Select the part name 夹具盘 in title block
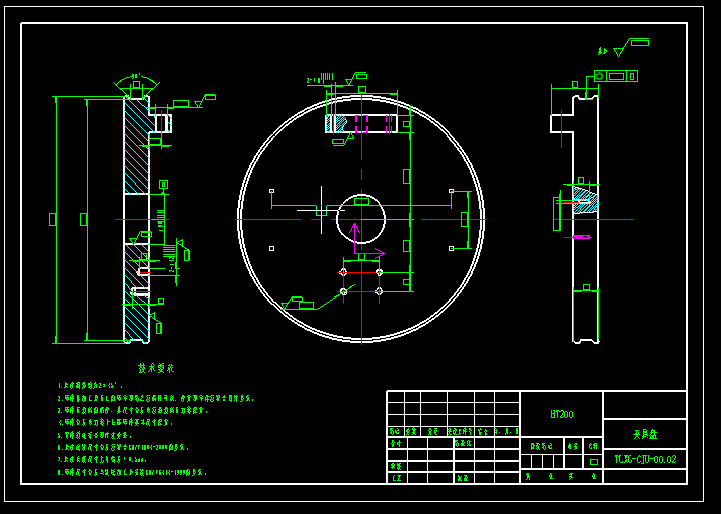Screen dimensions: 721x514 pyautogui.click(x=645, y=434)
